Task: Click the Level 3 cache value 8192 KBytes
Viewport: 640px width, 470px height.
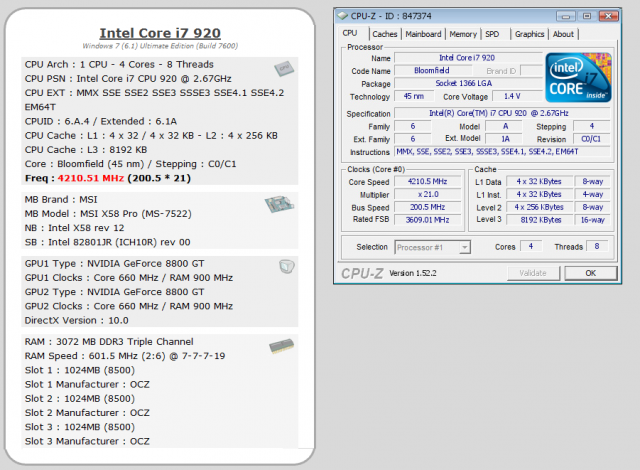Action: tap(539, 220)
